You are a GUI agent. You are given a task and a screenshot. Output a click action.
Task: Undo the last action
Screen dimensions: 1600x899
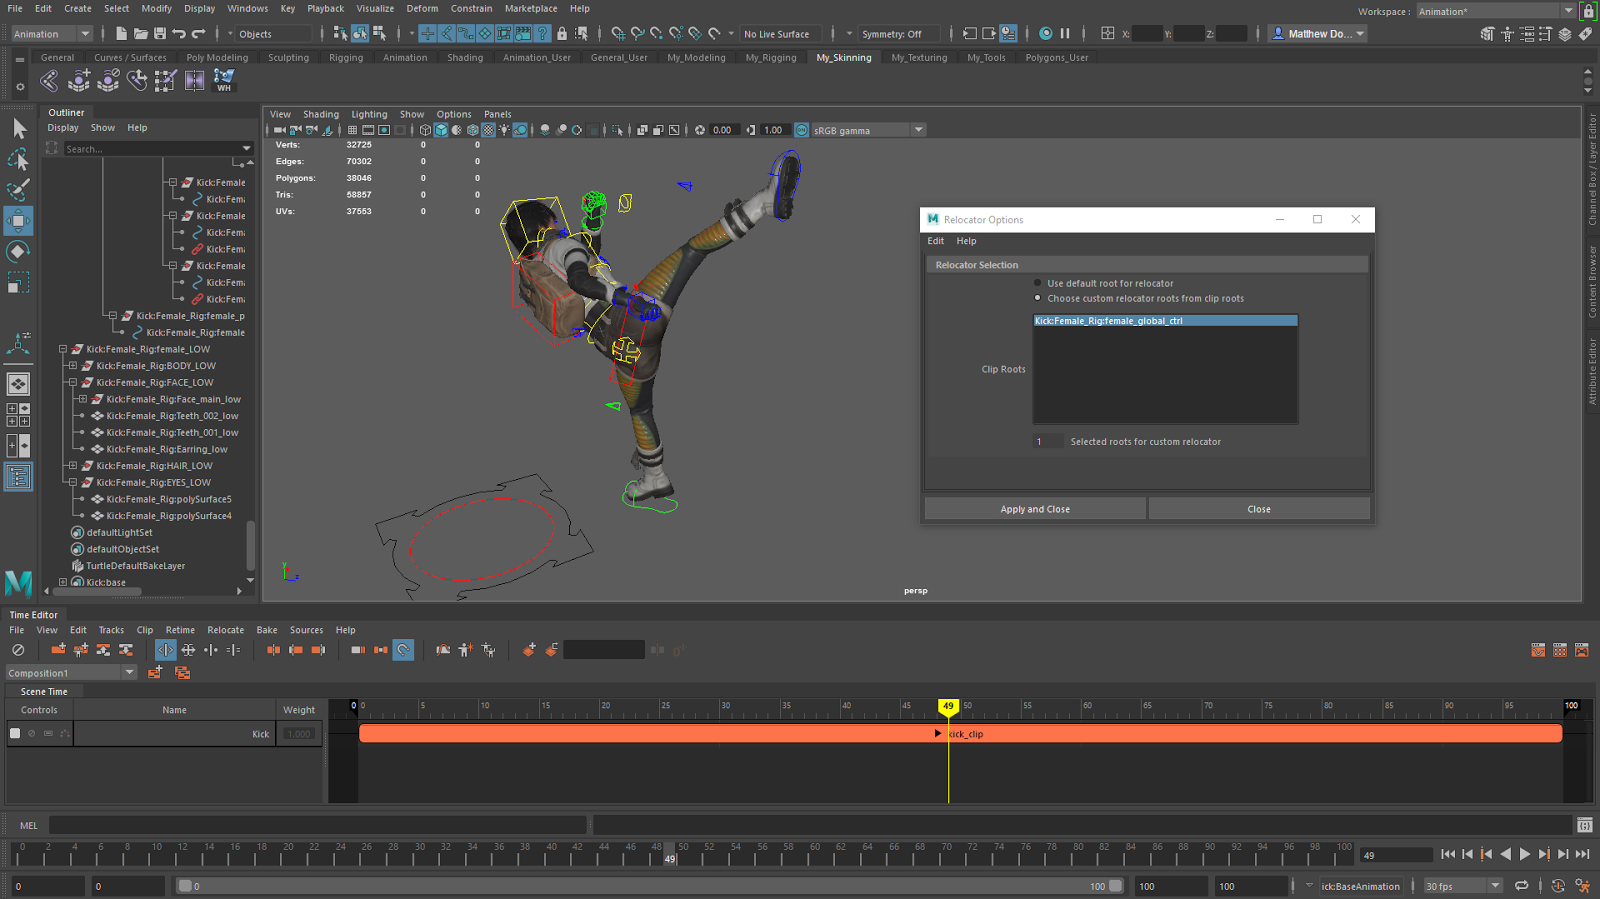(x=179, y=34)
